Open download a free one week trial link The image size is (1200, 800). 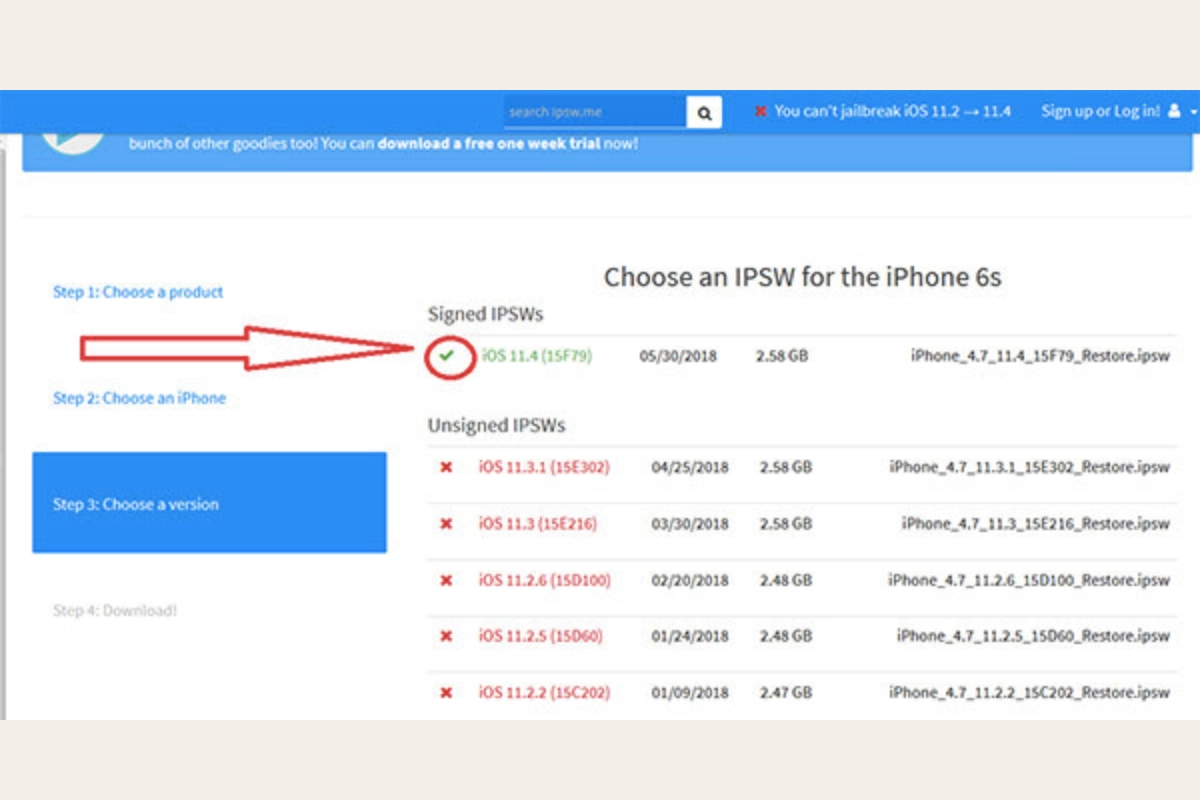point(489,143)
